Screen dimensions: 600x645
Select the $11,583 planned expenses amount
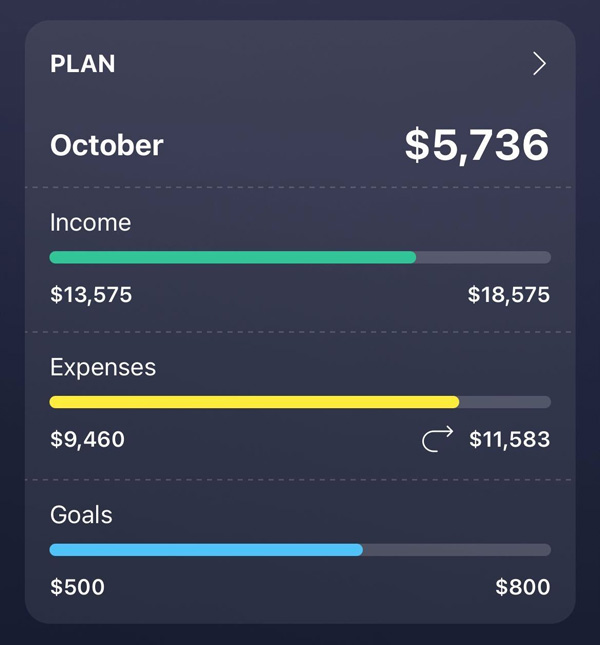509,439
